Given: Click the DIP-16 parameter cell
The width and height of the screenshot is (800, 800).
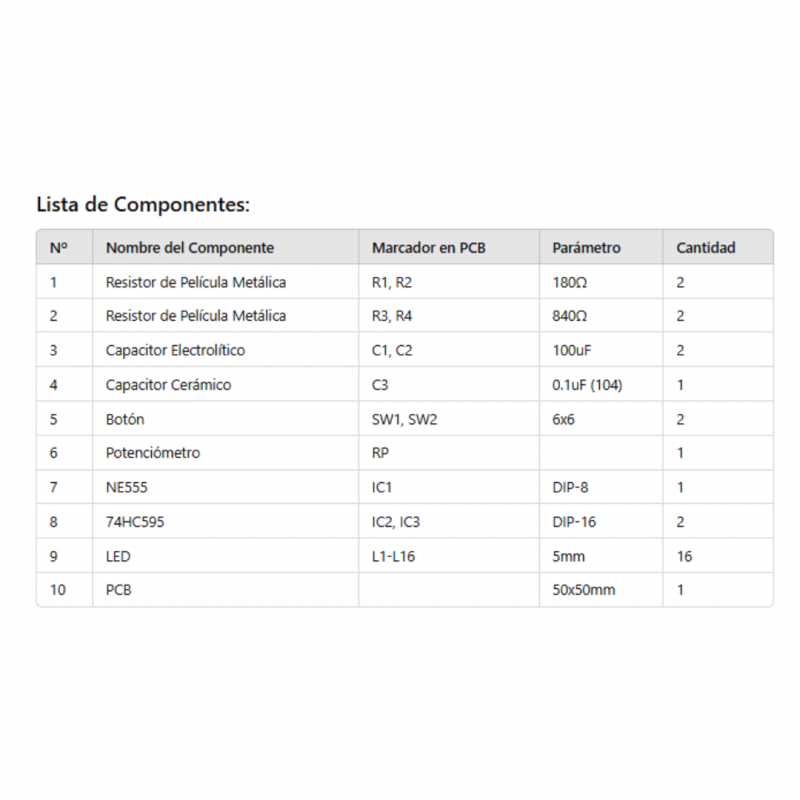Looking at the screenshot, I should (x=574, y=522).
